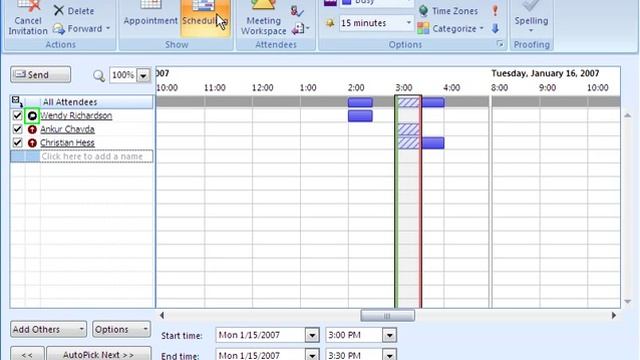Click the All Attendees envelope icon

(x=17, y=101)
